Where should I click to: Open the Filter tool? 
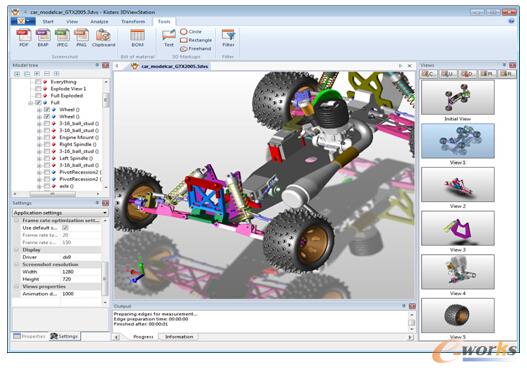(x=228, y=38)
